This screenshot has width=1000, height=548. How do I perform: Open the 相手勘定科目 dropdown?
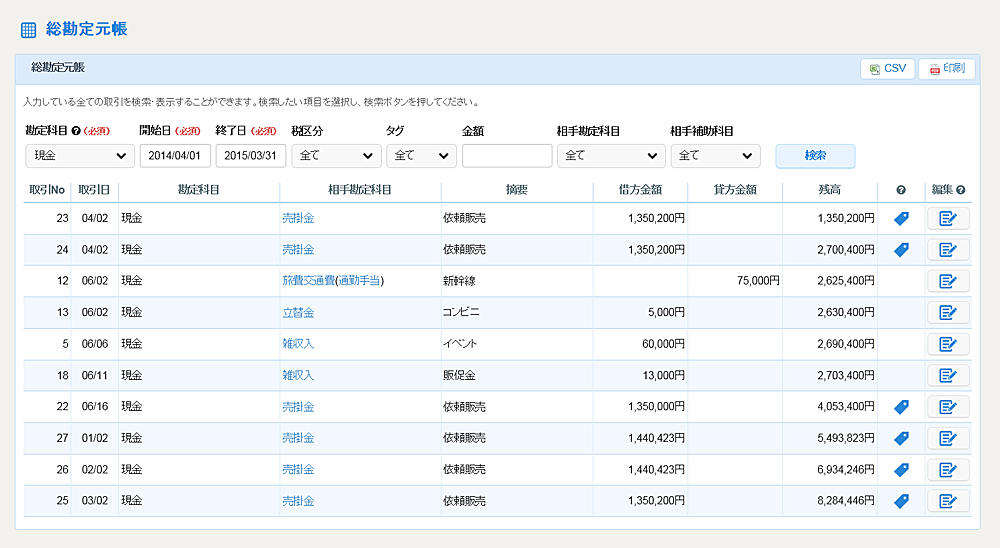coord(611,156)
